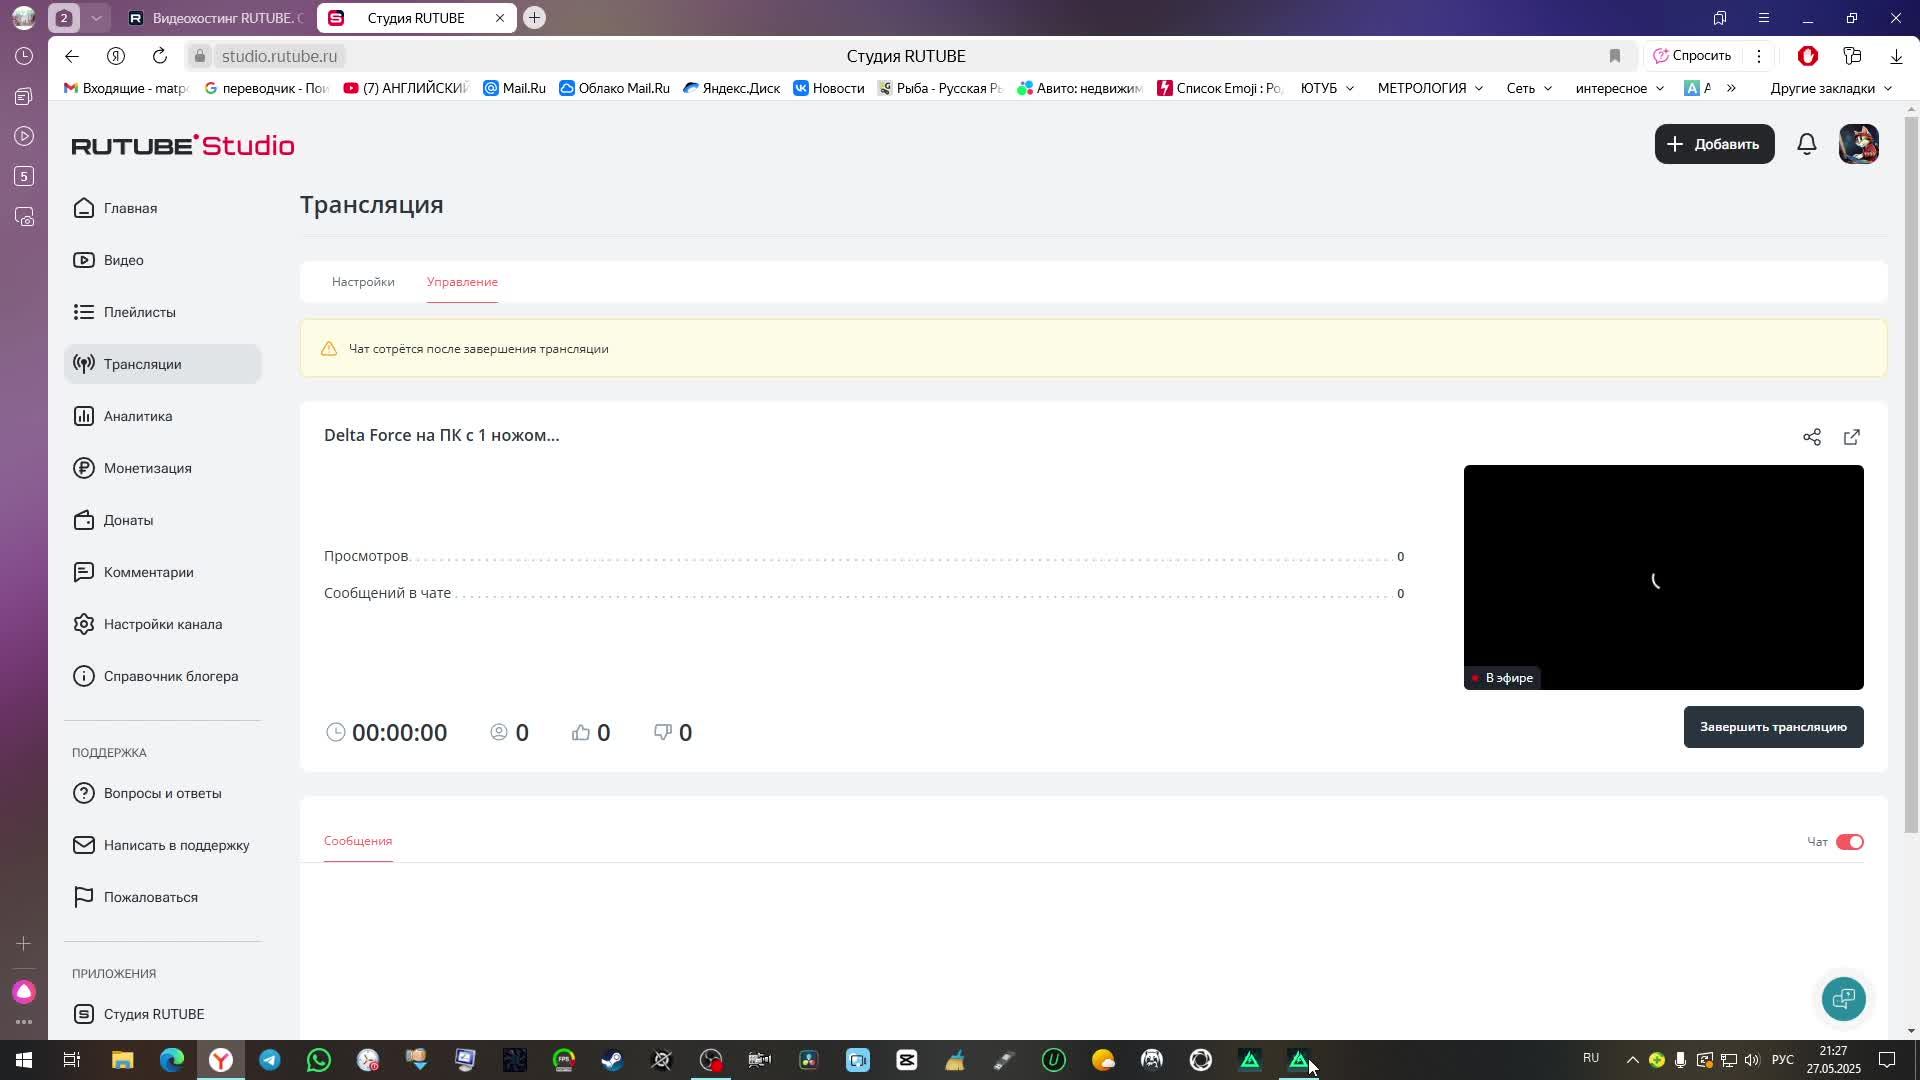
Task: Click the RUTUBE Studio logo
Action: point(183,146)
